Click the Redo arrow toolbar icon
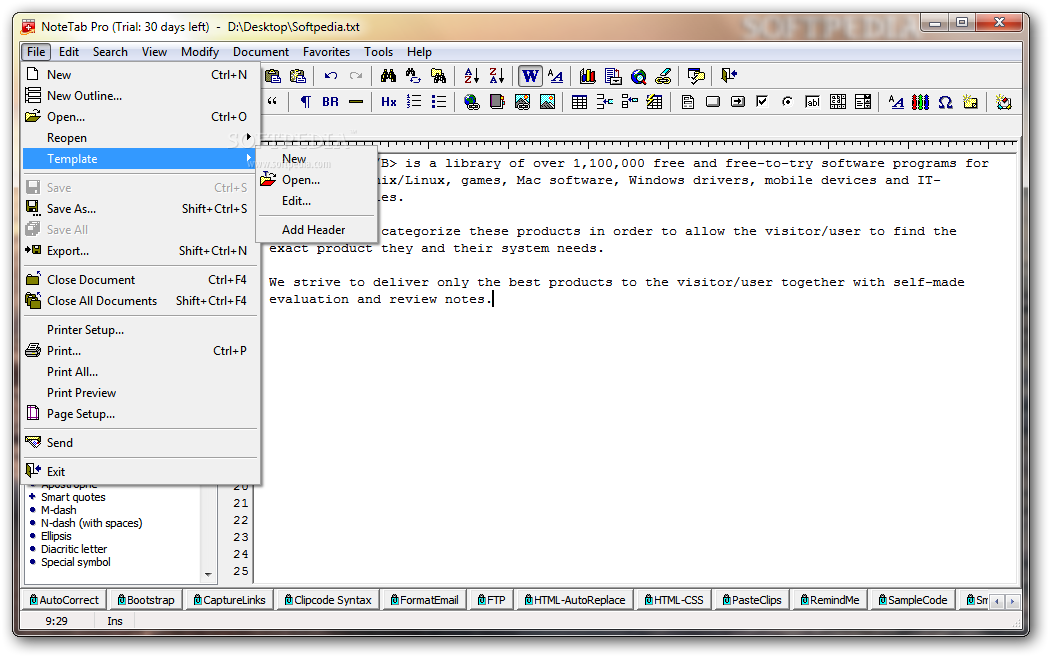 [356, 76]
